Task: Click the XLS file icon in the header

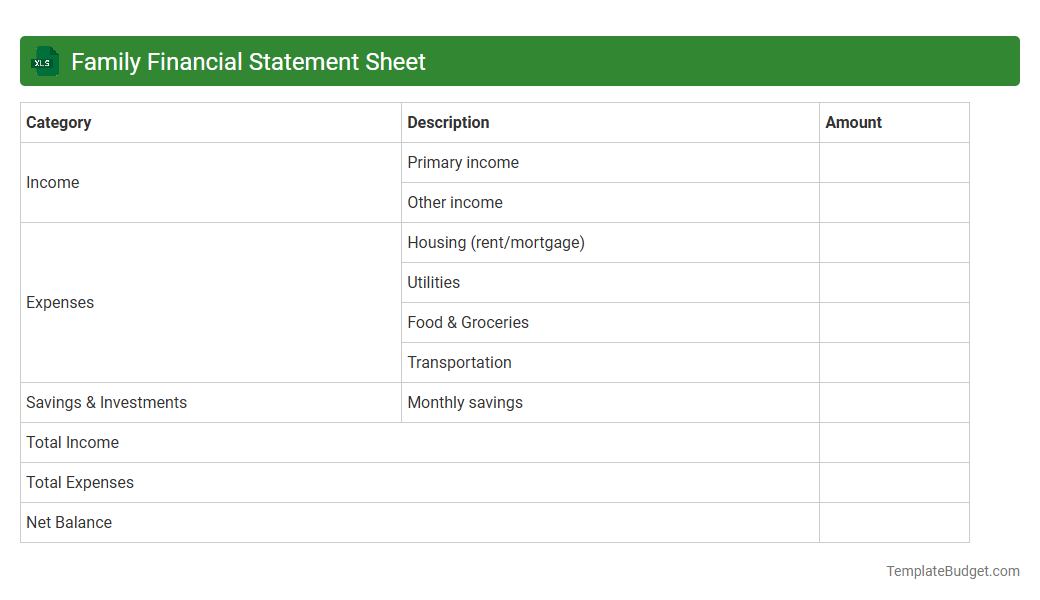Action: coord(44,61)
